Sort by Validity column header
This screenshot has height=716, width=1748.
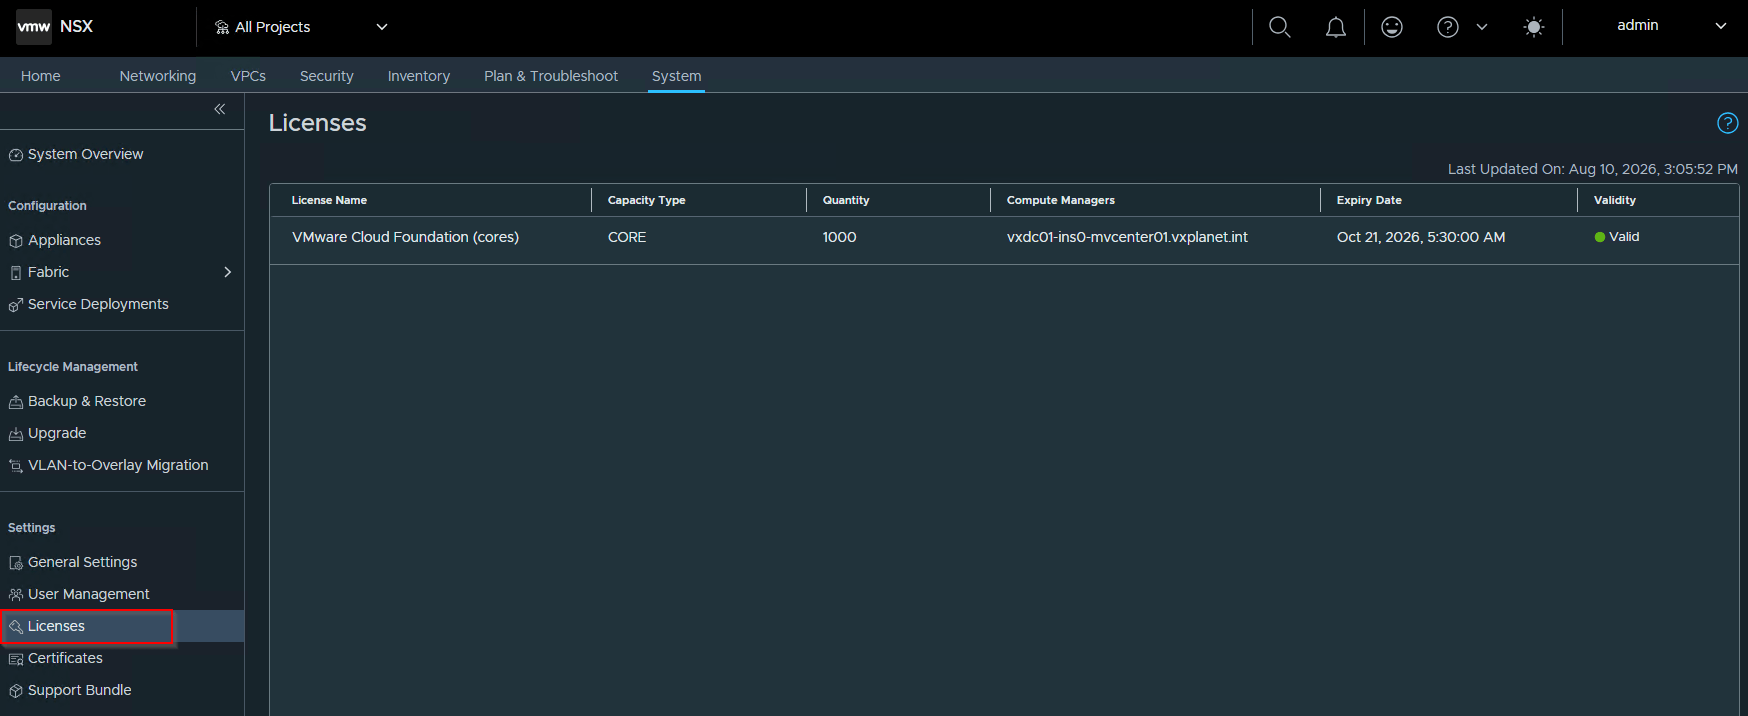(x=1615, y=200)
